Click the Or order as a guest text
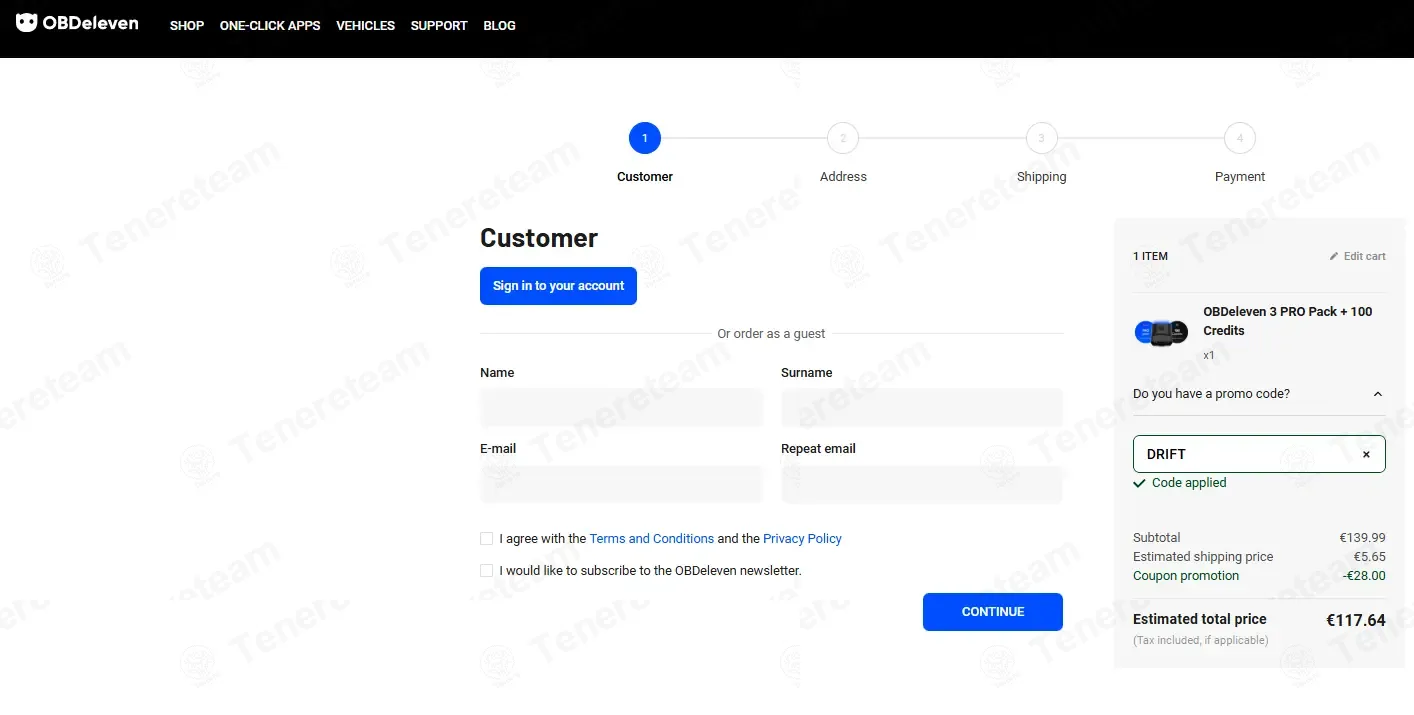The image size is (1414, 715). tap(771, 334)
